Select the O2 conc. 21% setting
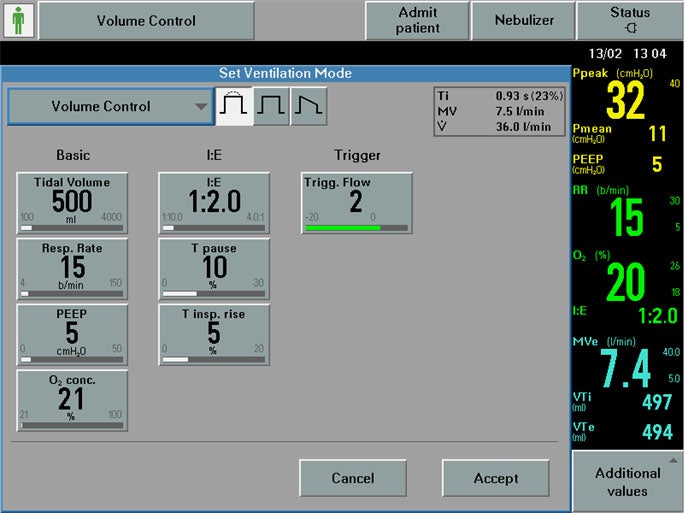The height and width of the screenshot is (513, 686). point(72,401)
